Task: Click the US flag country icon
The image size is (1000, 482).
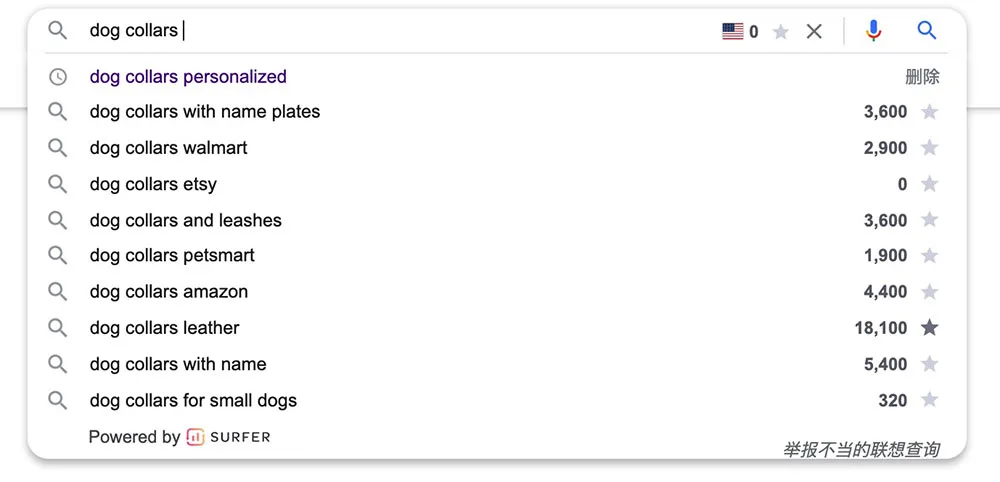Action: (733, 31)
